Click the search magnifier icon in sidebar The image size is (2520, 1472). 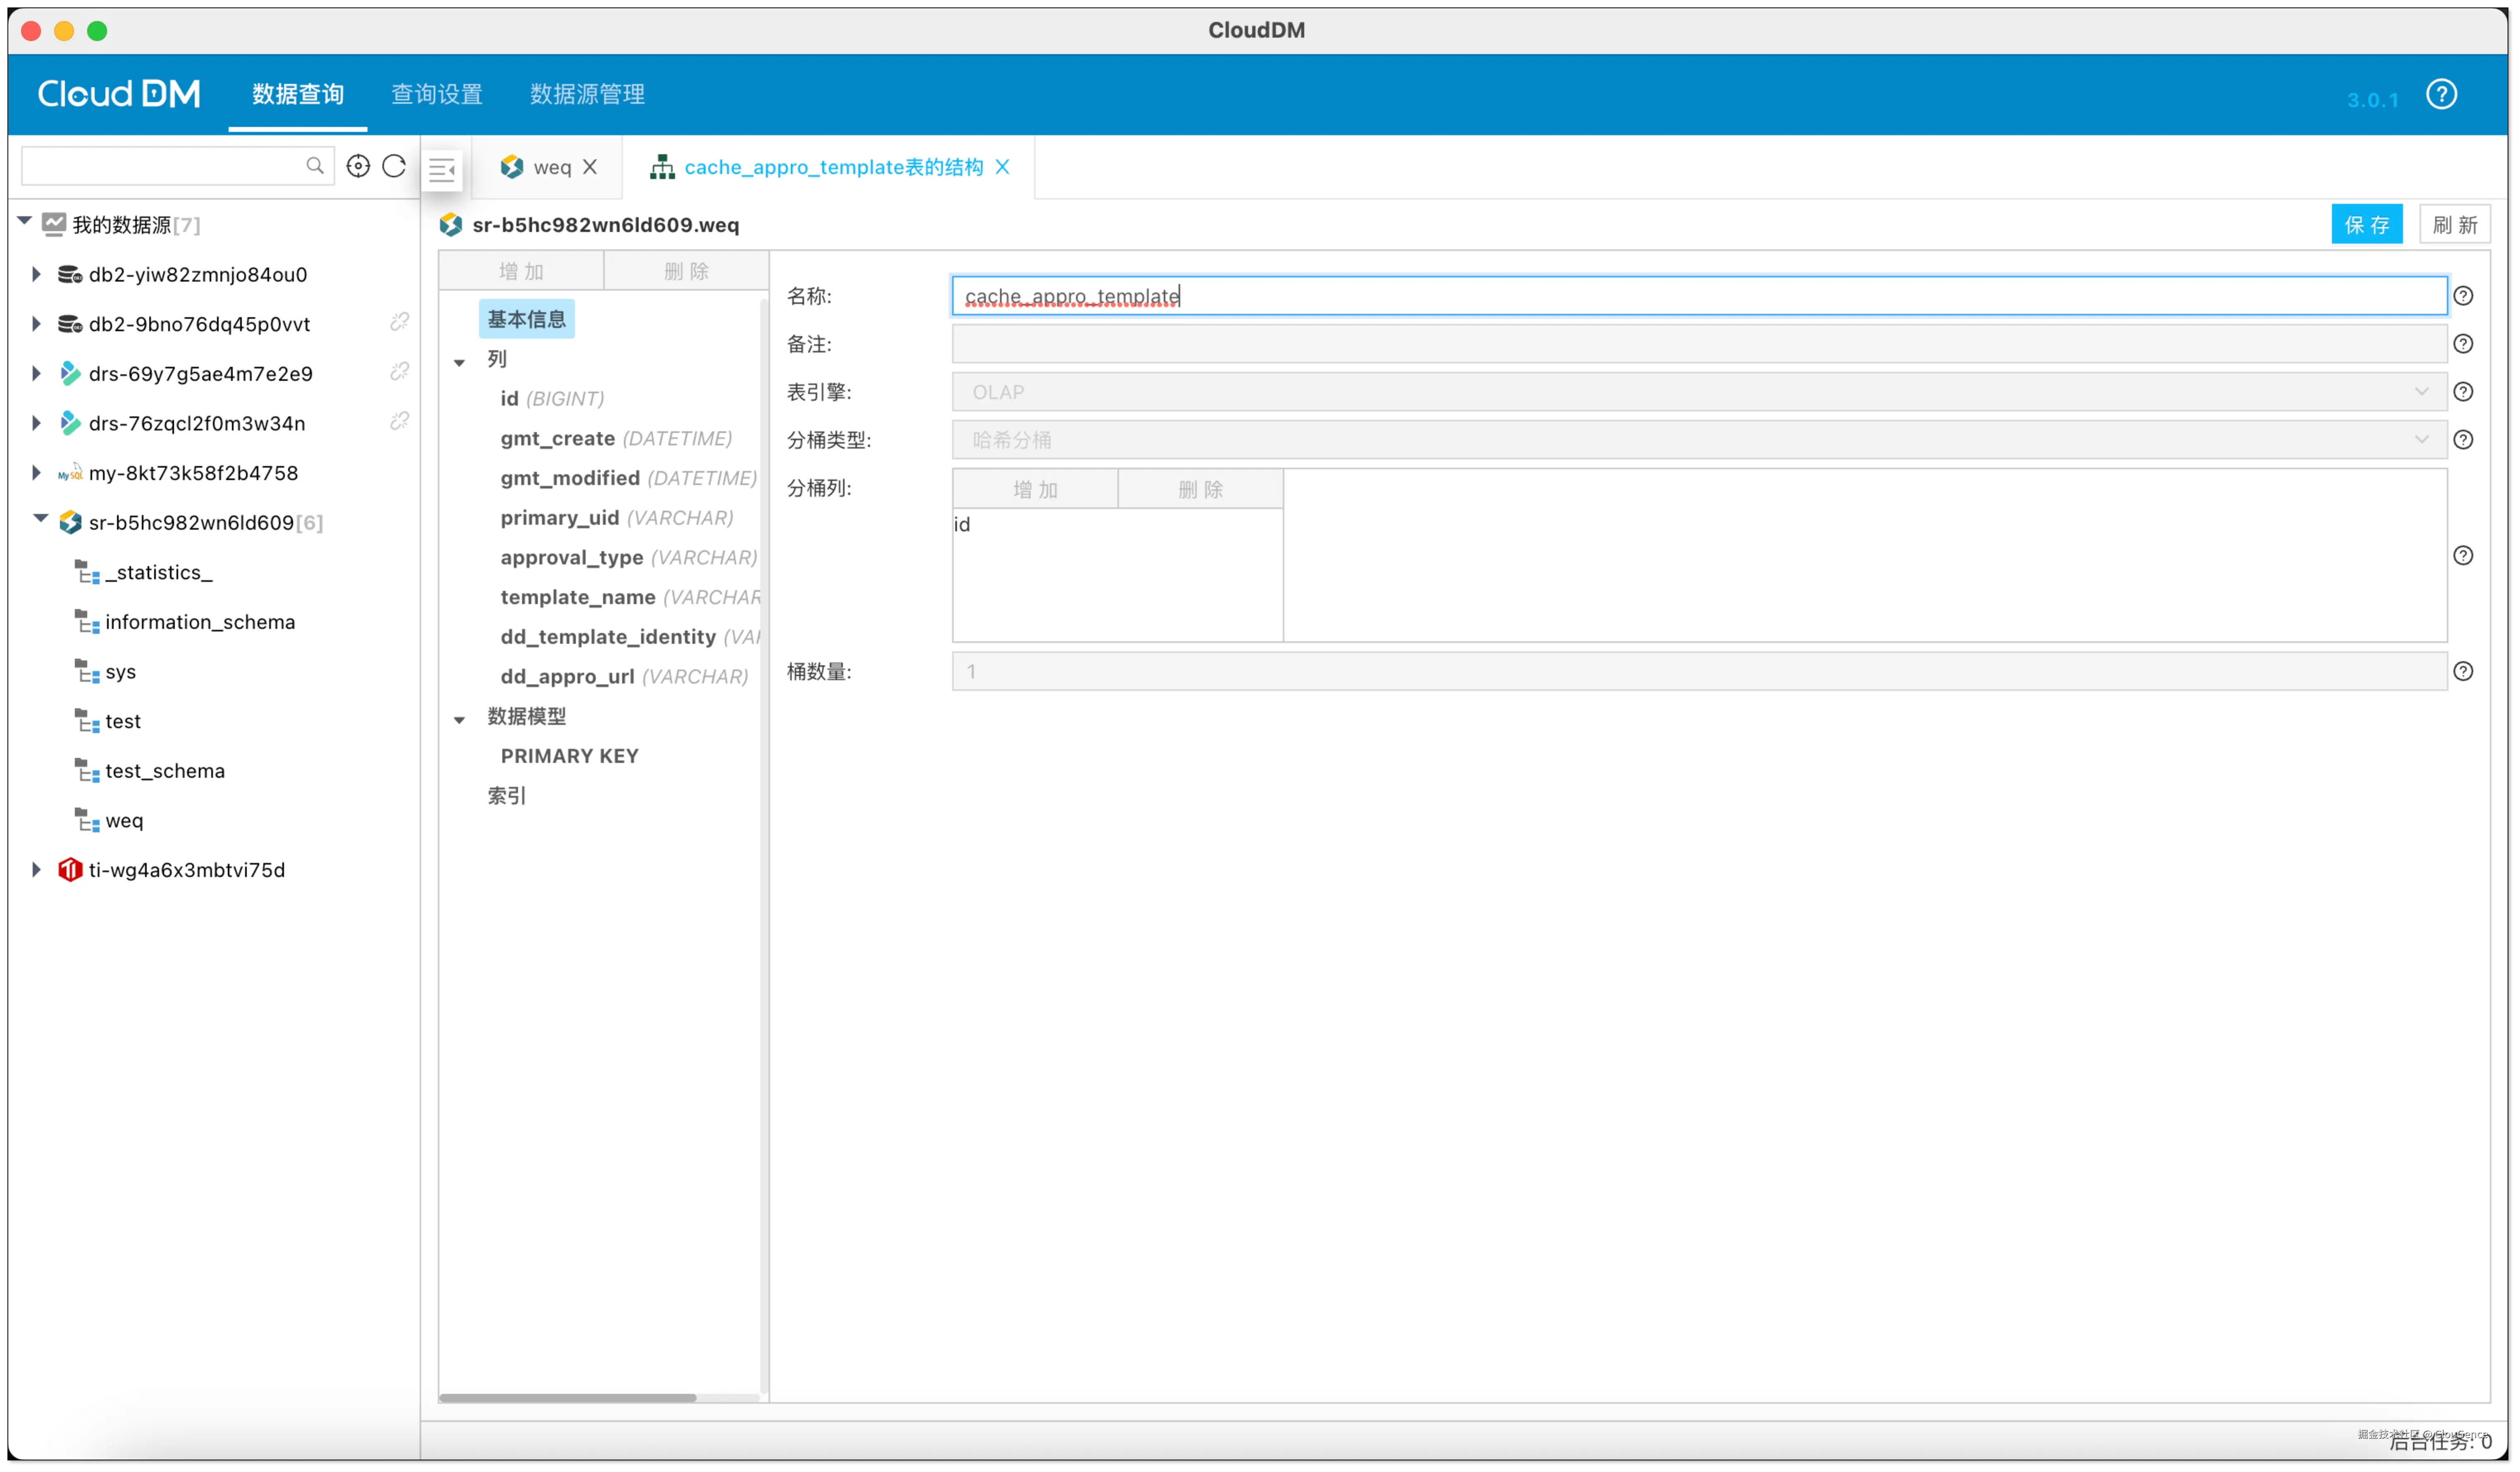[x=314, y=165]
